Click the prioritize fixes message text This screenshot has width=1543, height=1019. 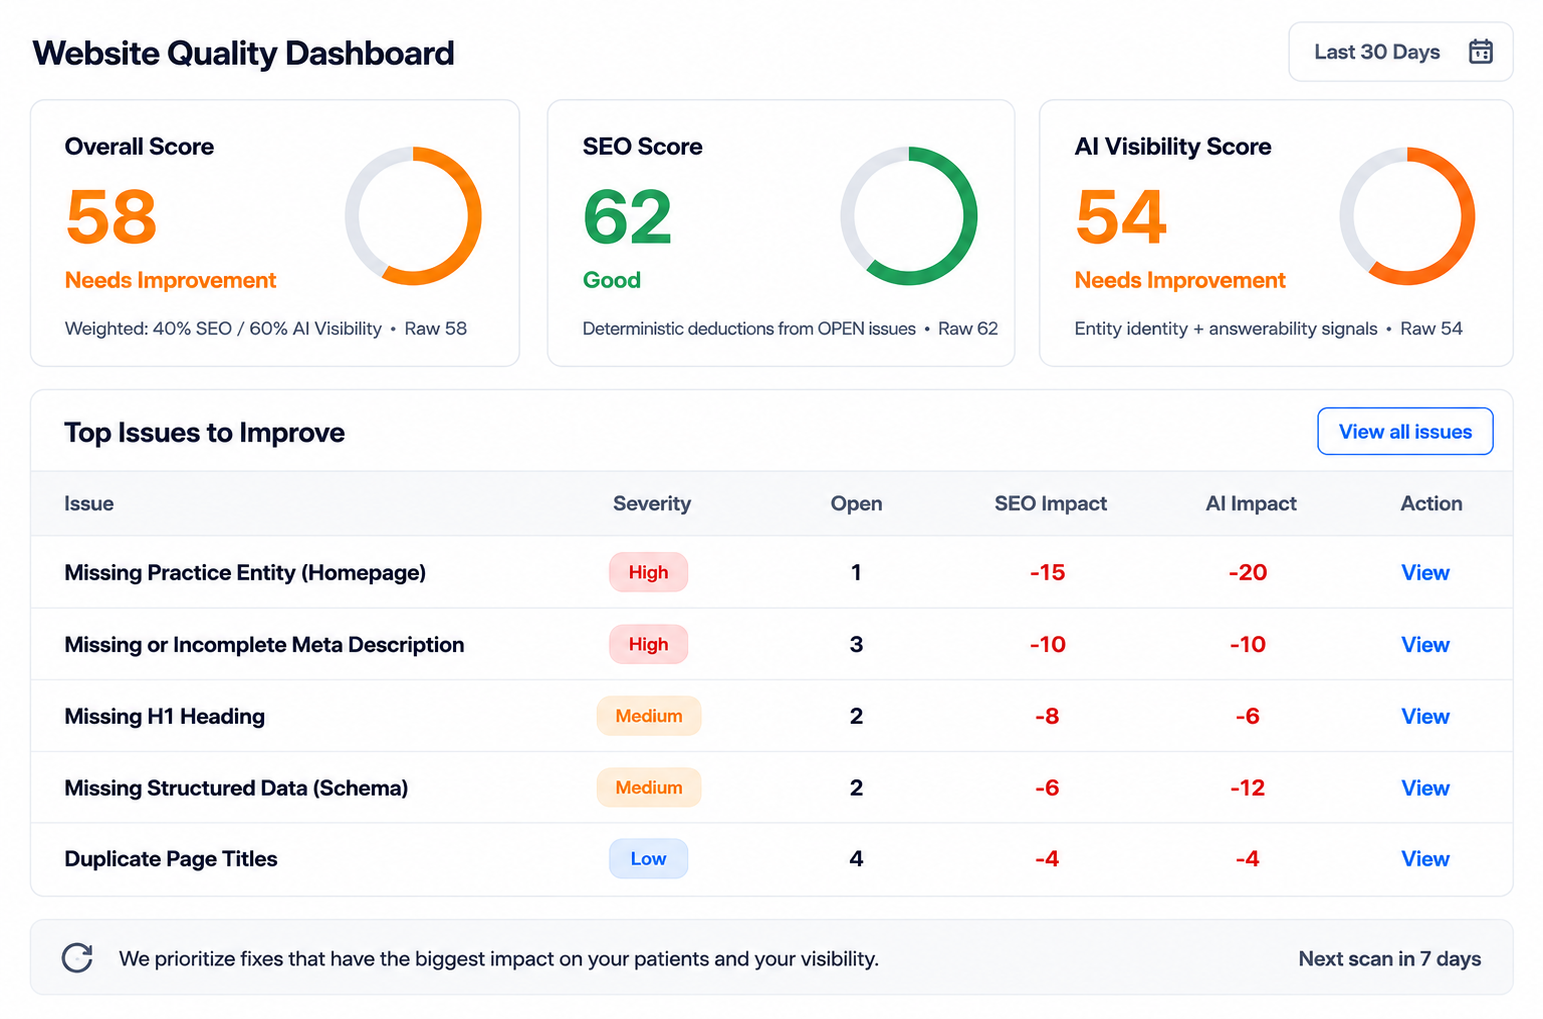(498, 958)
